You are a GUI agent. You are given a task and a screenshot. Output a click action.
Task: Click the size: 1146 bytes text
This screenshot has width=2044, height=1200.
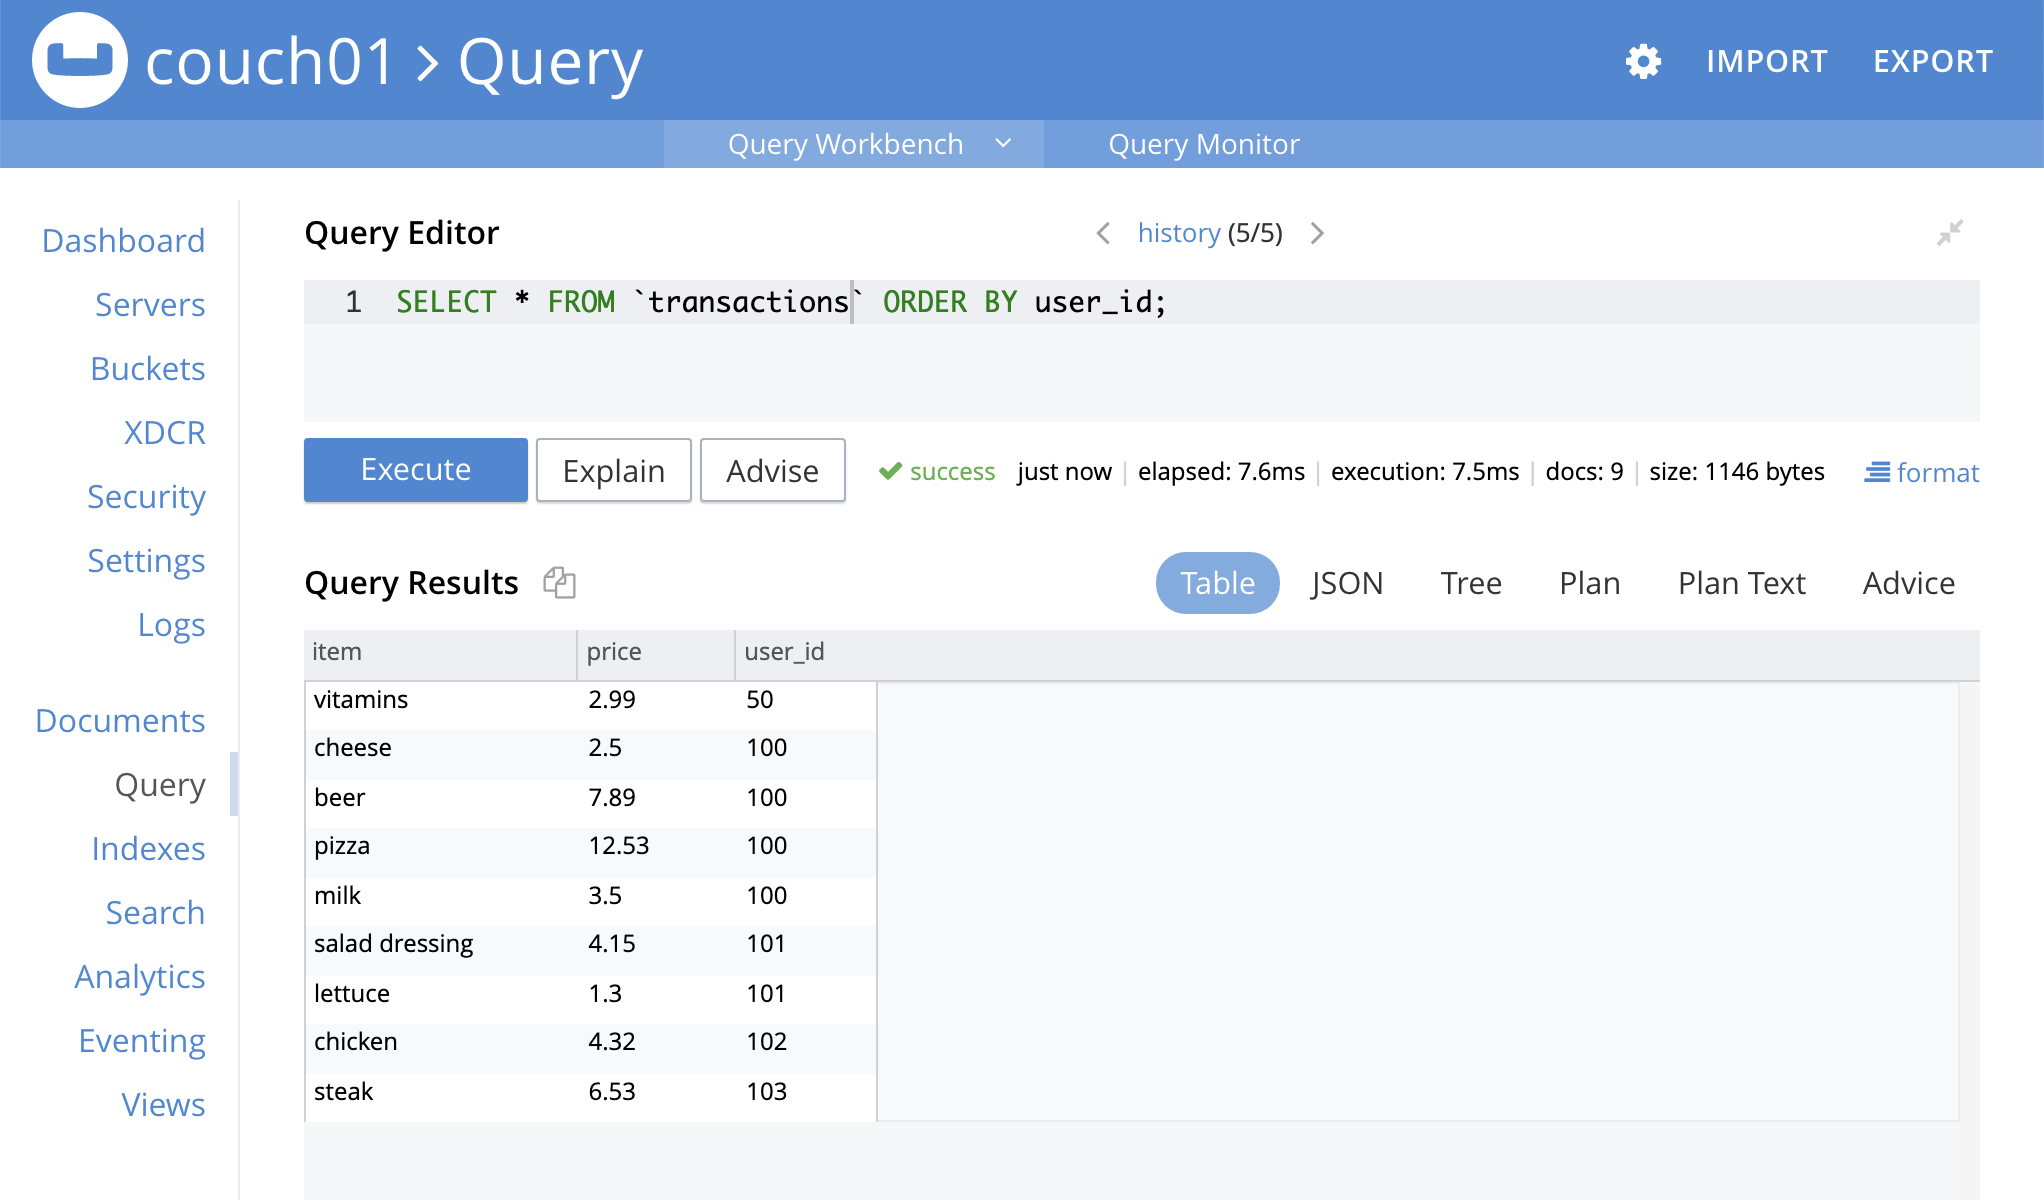click(x=1737, y=472)
